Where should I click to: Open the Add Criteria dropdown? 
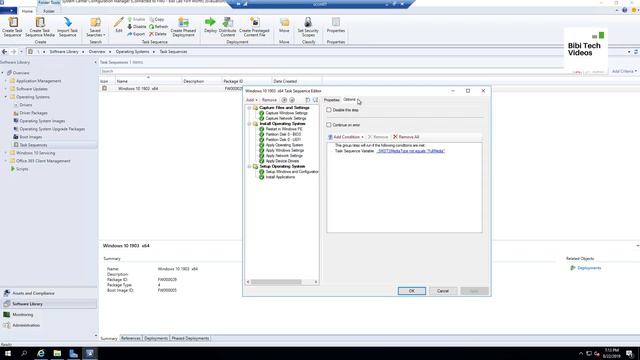click(x=624, y=71)
